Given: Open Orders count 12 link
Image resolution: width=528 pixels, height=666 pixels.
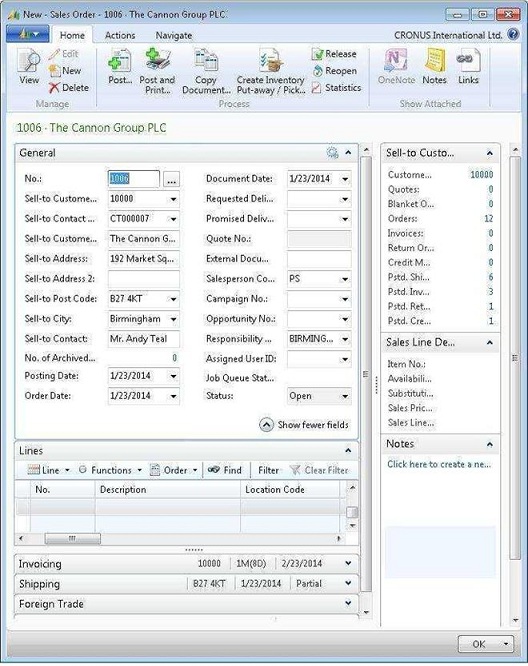Looking at the screenshot, I should [x=488, y=218].
